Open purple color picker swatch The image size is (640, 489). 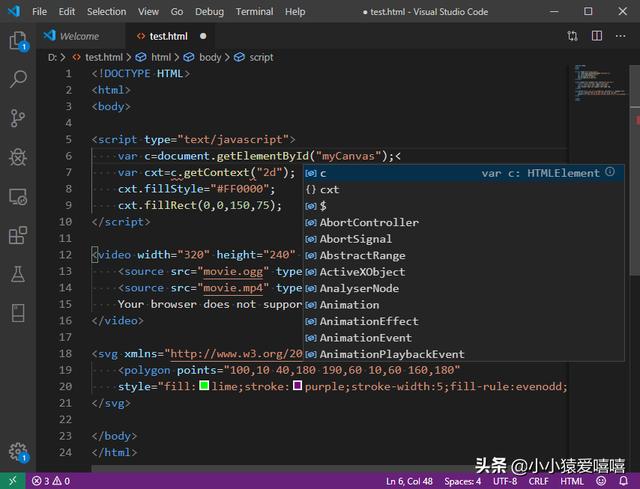(x=298, y=385)
